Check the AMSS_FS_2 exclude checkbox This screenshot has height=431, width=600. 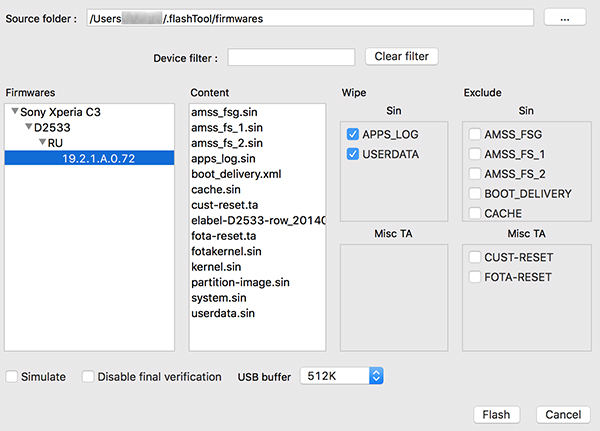474,174
